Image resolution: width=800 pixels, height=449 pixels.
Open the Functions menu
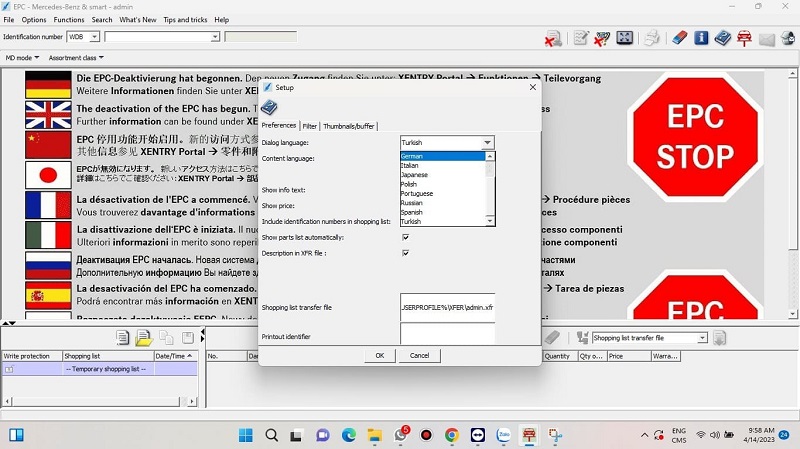click(x=68, y=20)
